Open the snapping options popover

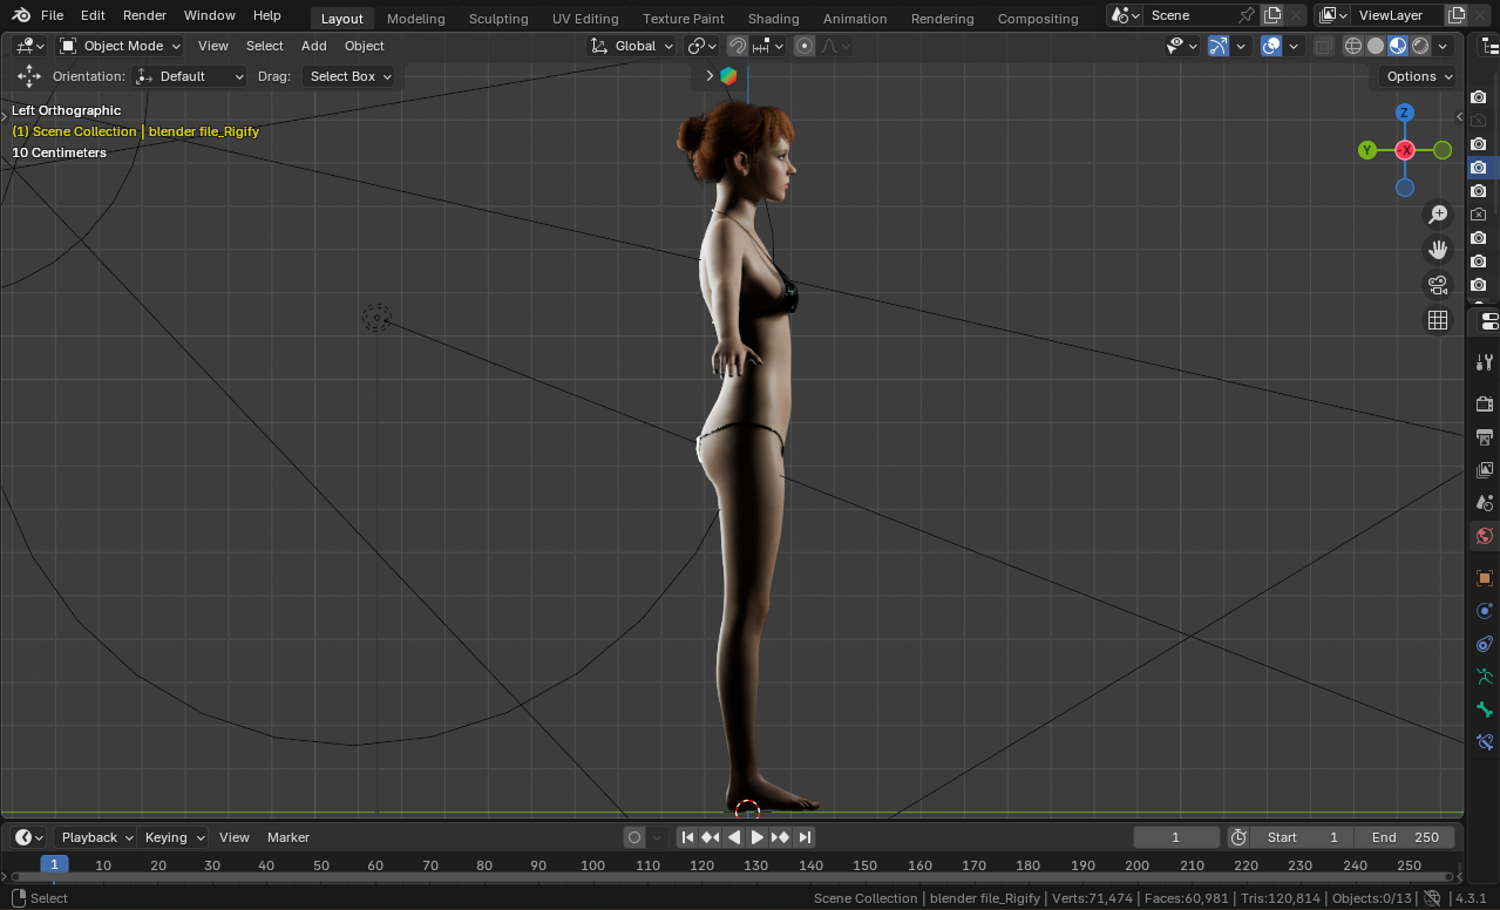pos(768,46)
